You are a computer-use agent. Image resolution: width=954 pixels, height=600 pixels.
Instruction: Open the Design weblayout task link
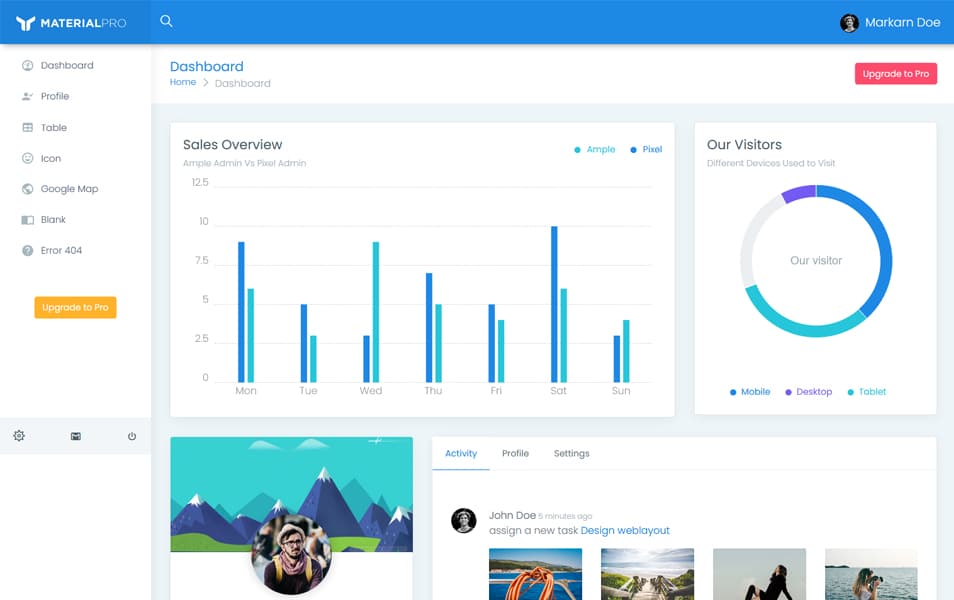pos(627,530)
